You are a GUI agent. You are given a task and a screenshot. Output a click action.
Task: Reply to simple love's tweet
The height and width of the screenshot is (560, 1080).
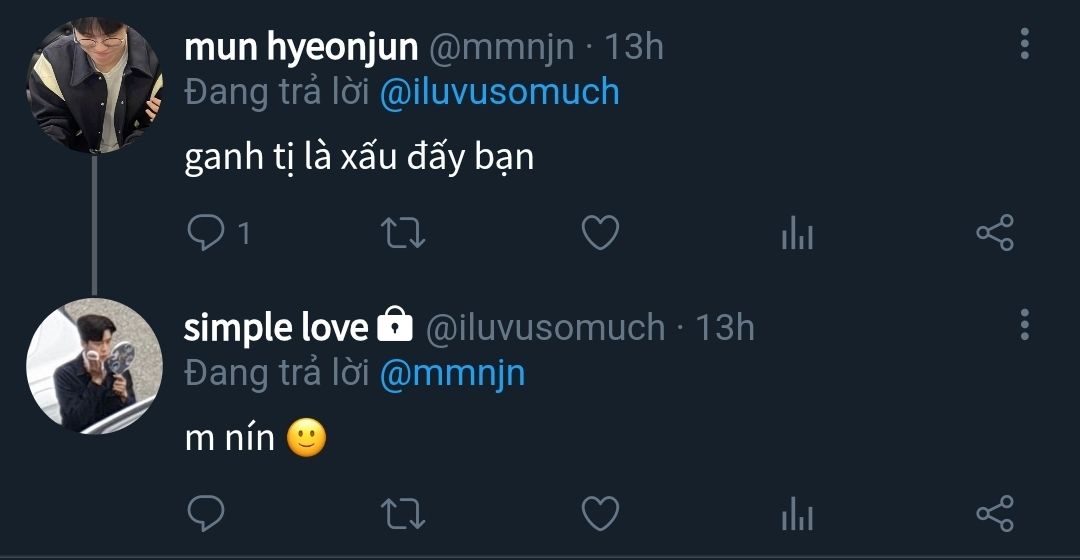pyautogui.click(x=206, y=514)
